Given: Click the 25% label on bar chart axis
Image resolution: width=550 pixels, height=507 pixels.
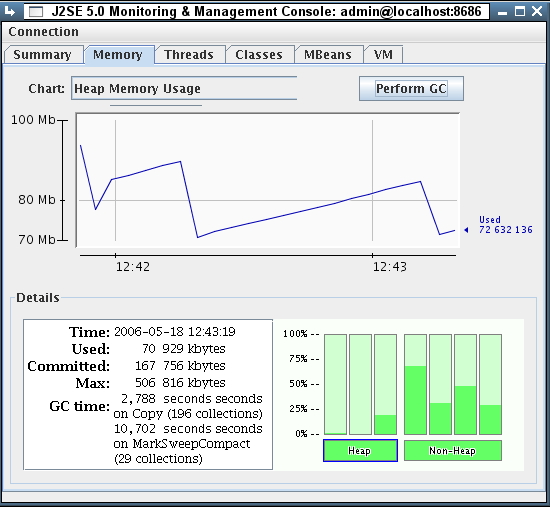Looking at the screenshot, I should click(298, 409).
